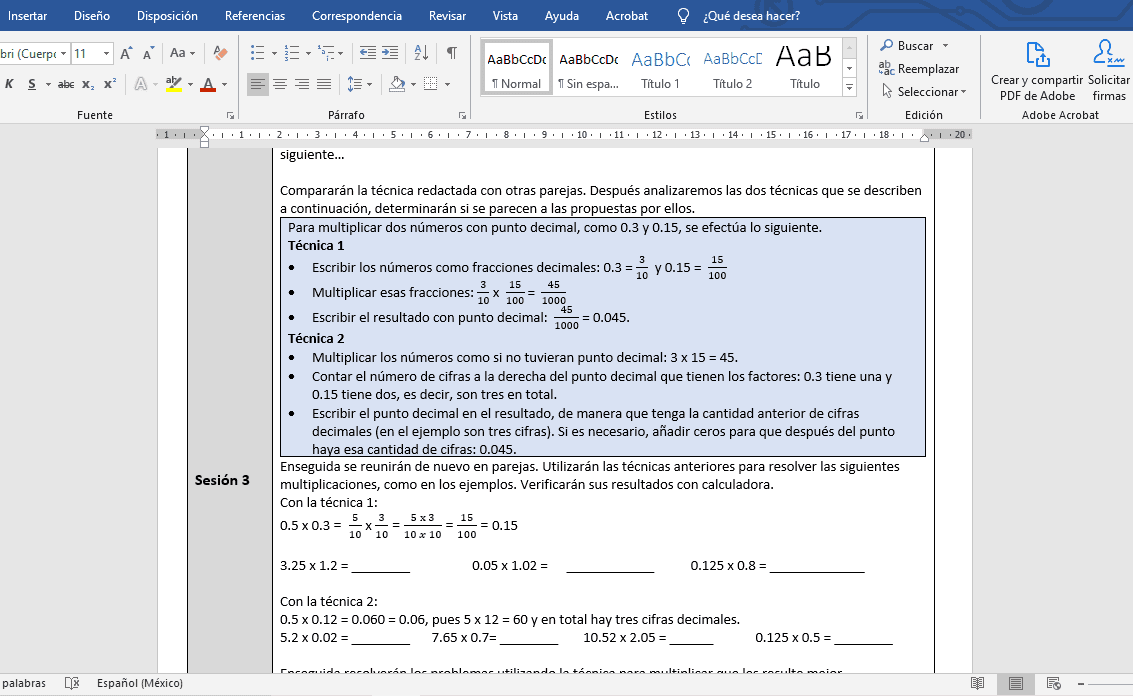Justify the paragraph text
This screenshot has width=1133, height=696.
tap(324, 85)
